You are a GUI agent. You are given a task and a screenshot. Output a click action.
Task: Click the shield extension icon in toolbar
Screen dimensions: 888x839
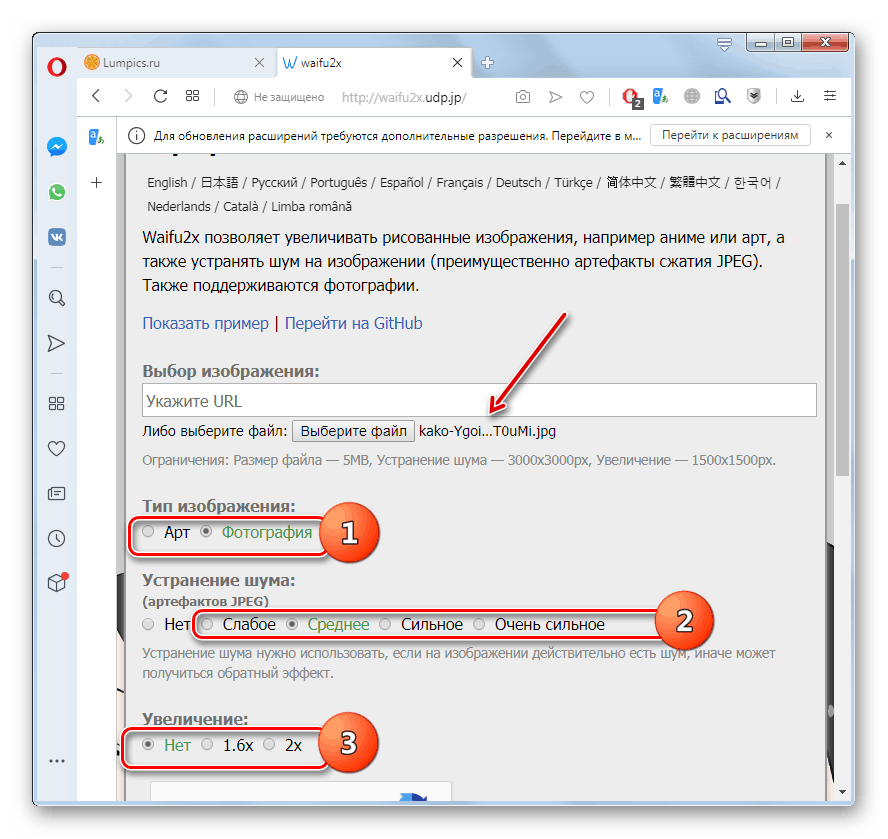point(753,96)
